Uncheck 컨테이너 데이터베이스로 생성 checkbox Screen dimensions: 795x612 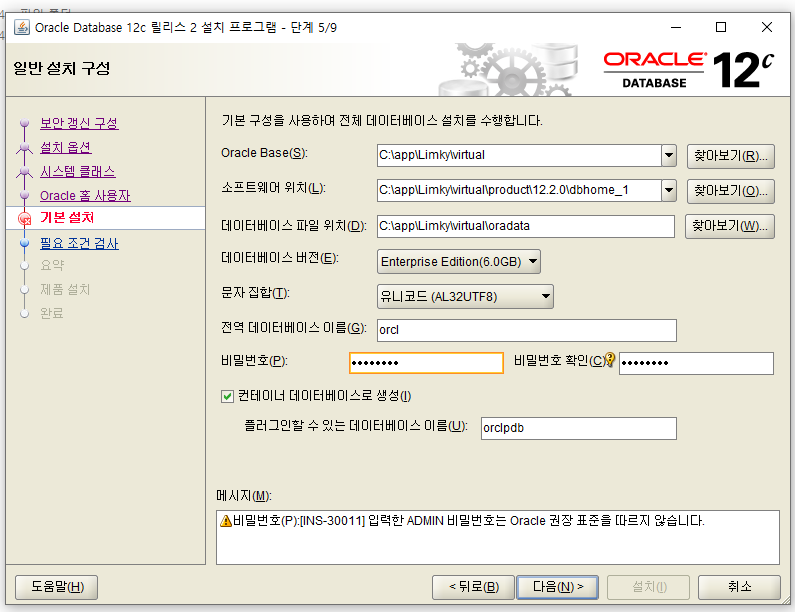pos(228,396)
